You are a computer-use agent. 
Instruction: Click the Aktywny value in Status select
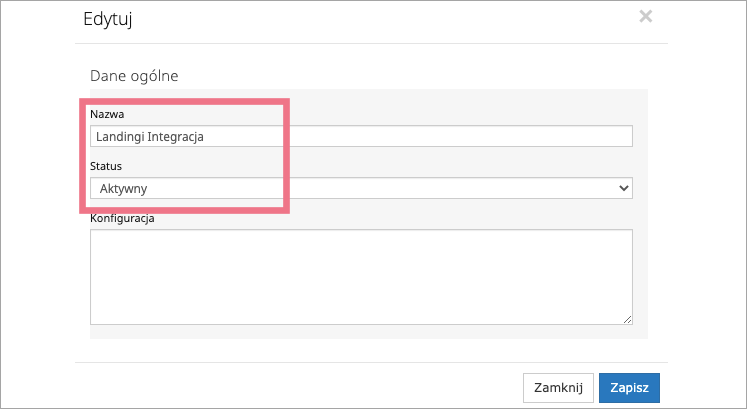coord(124,188)
